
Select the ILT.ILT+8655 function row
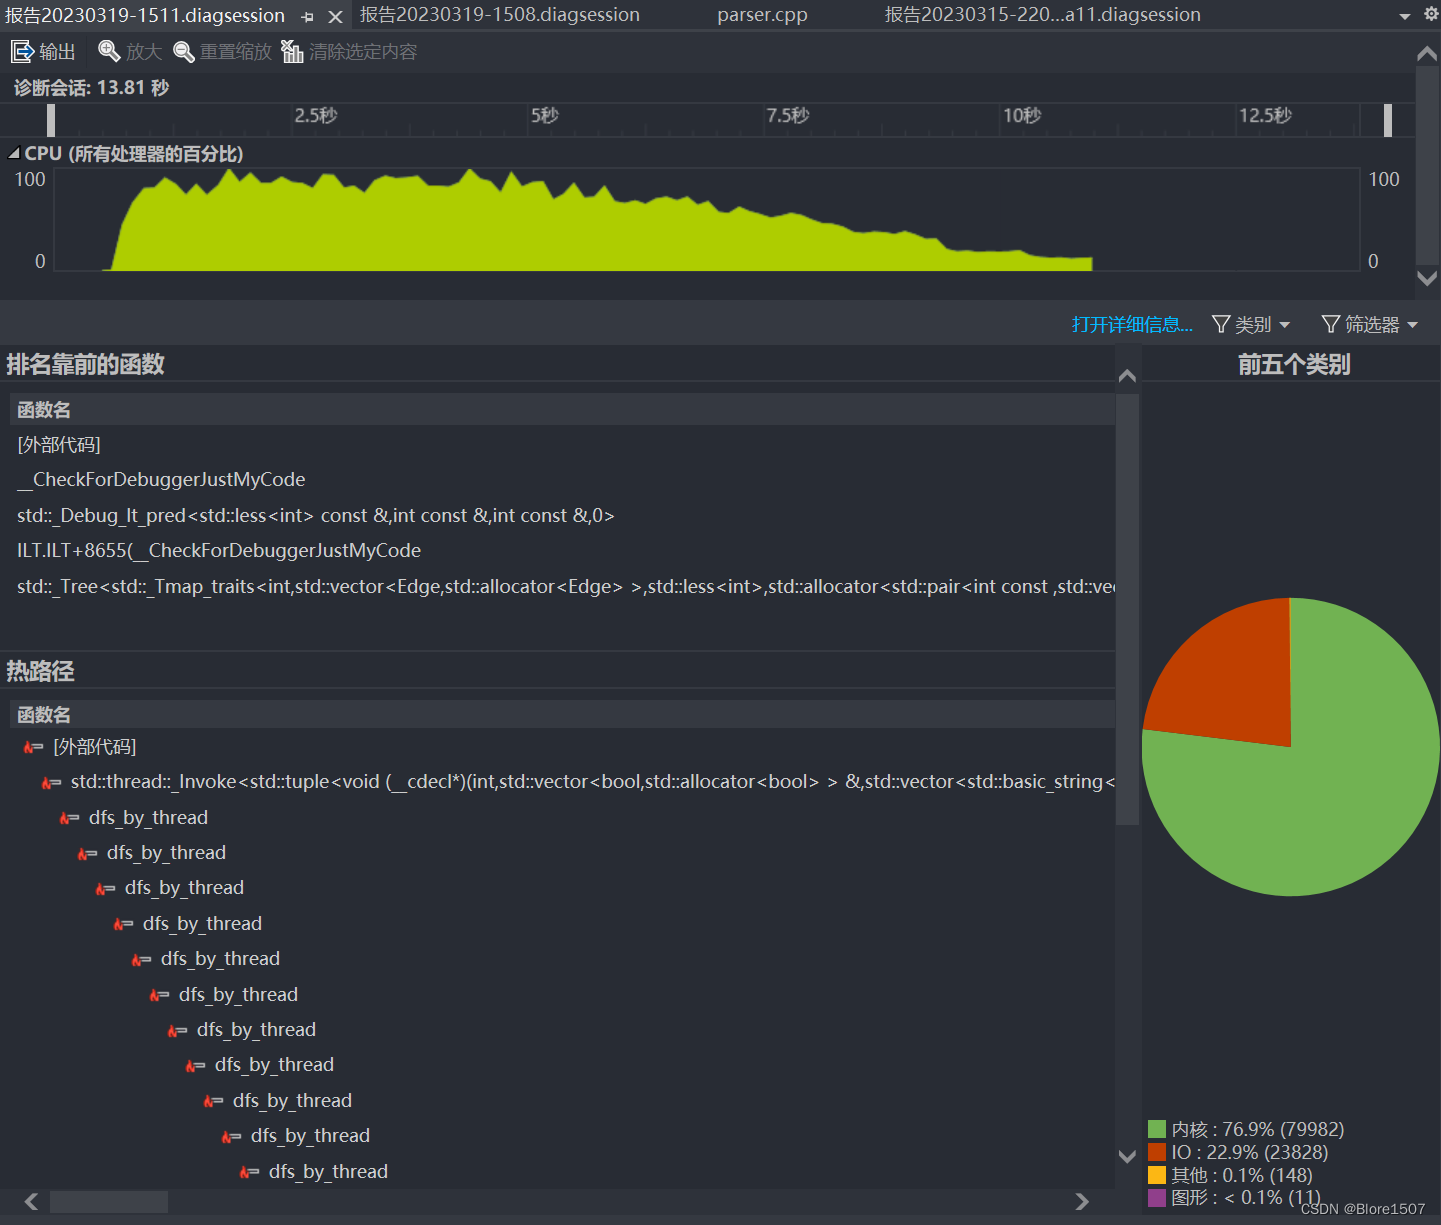click(x=562, y=551)
